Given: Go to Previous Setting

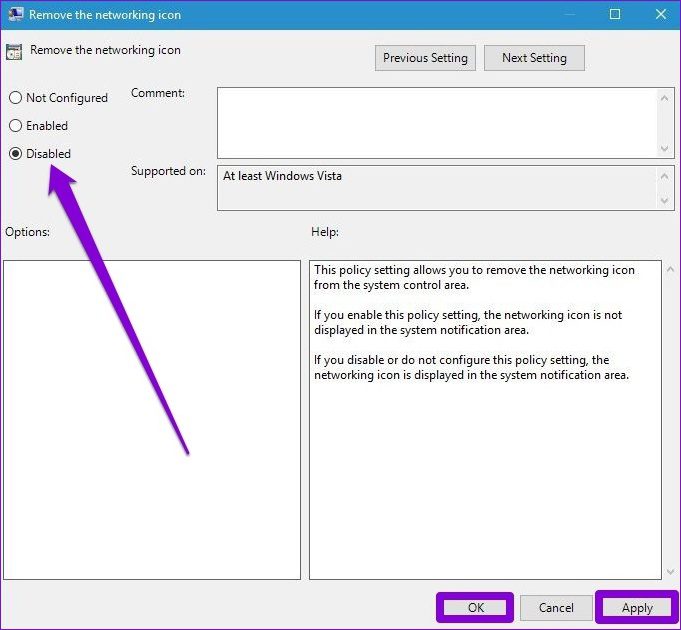Looking at the screenshot, I should (425, 58).
